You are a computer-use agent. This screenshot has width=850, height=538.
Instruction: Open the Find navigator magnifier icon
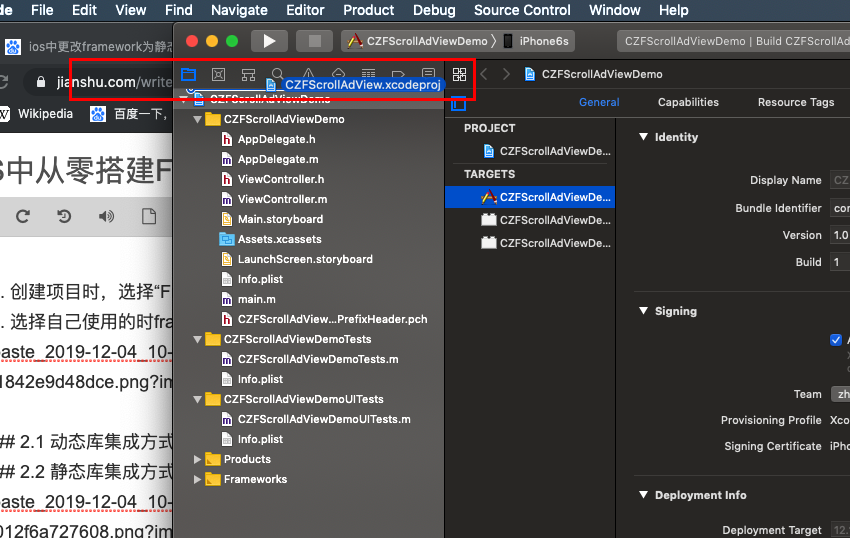click(278, 74)
